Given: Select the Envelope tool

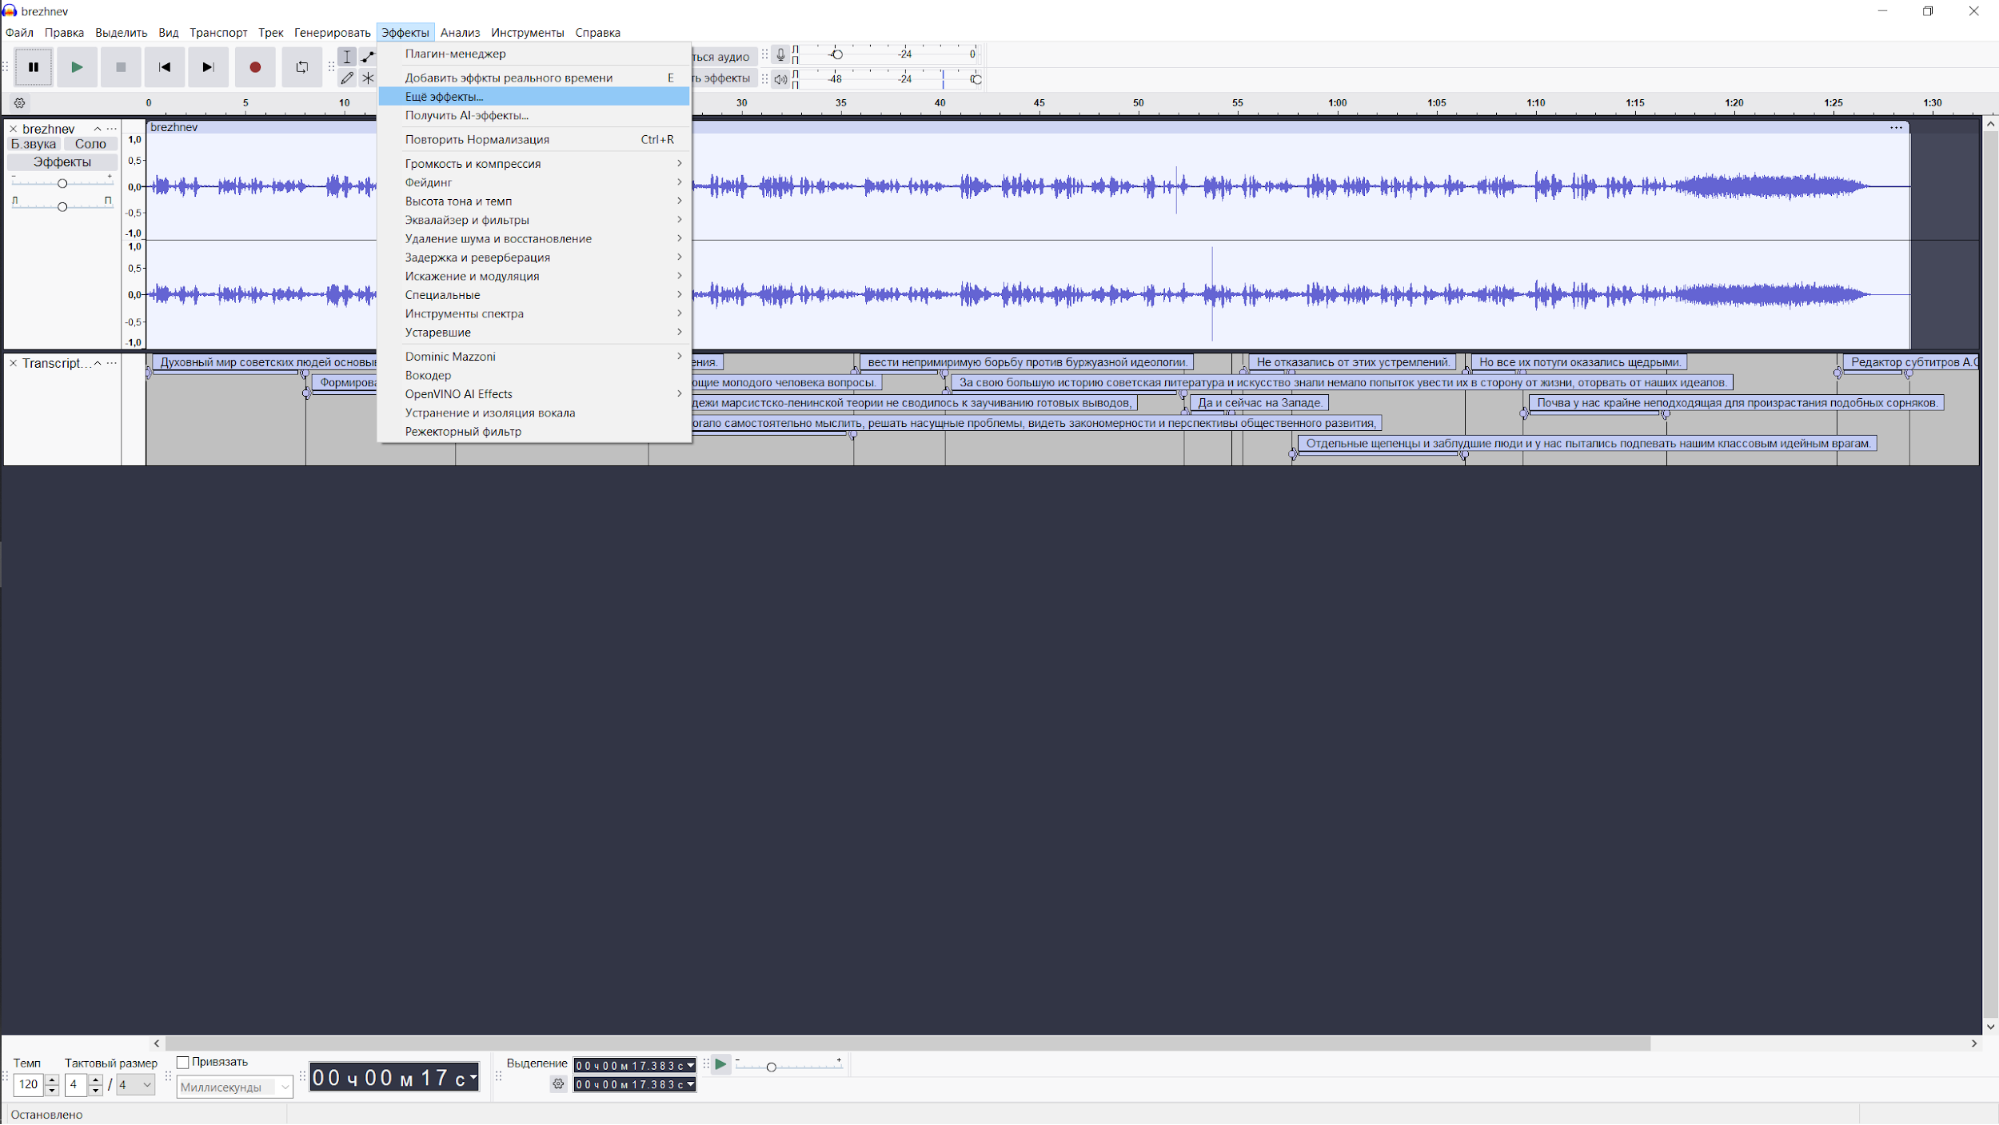Looking at the screenshot, I should tap(368, 56).
